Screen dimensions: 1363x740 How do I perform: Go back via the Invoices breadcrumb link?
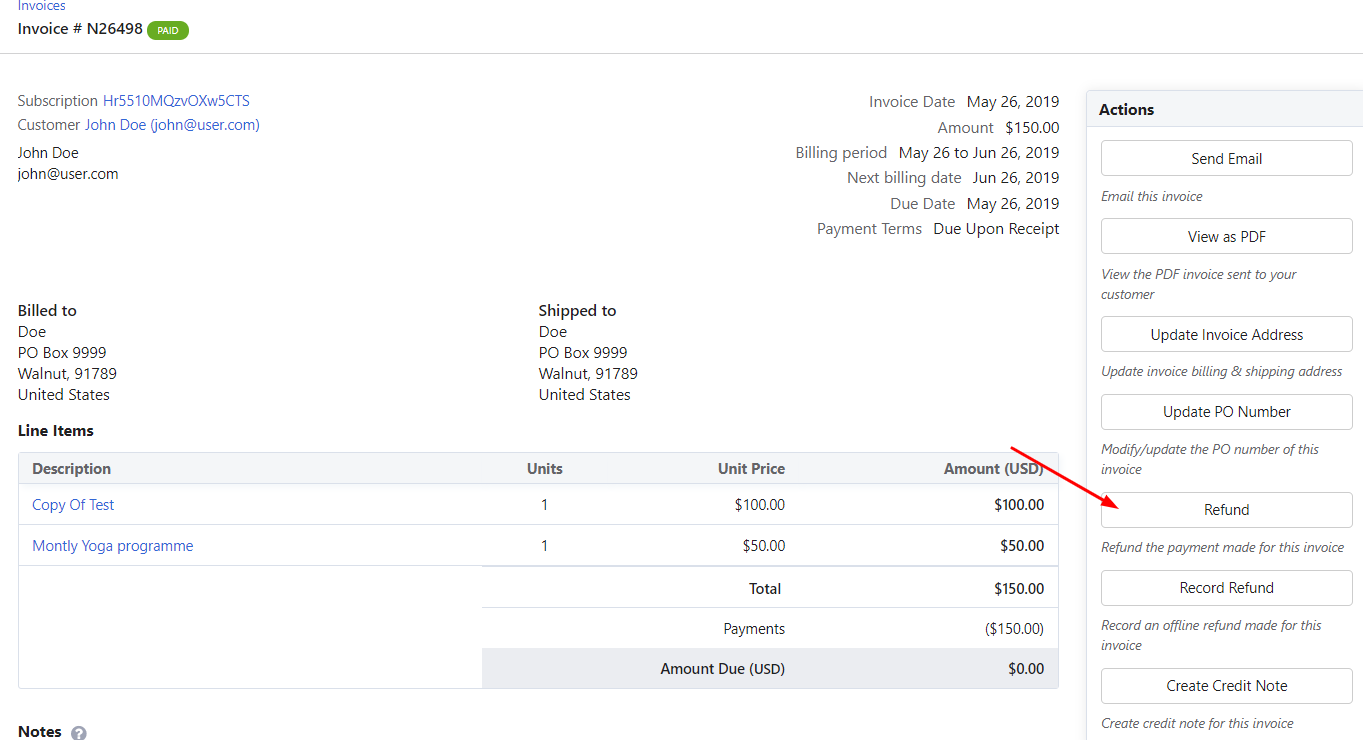coord(41,6)
